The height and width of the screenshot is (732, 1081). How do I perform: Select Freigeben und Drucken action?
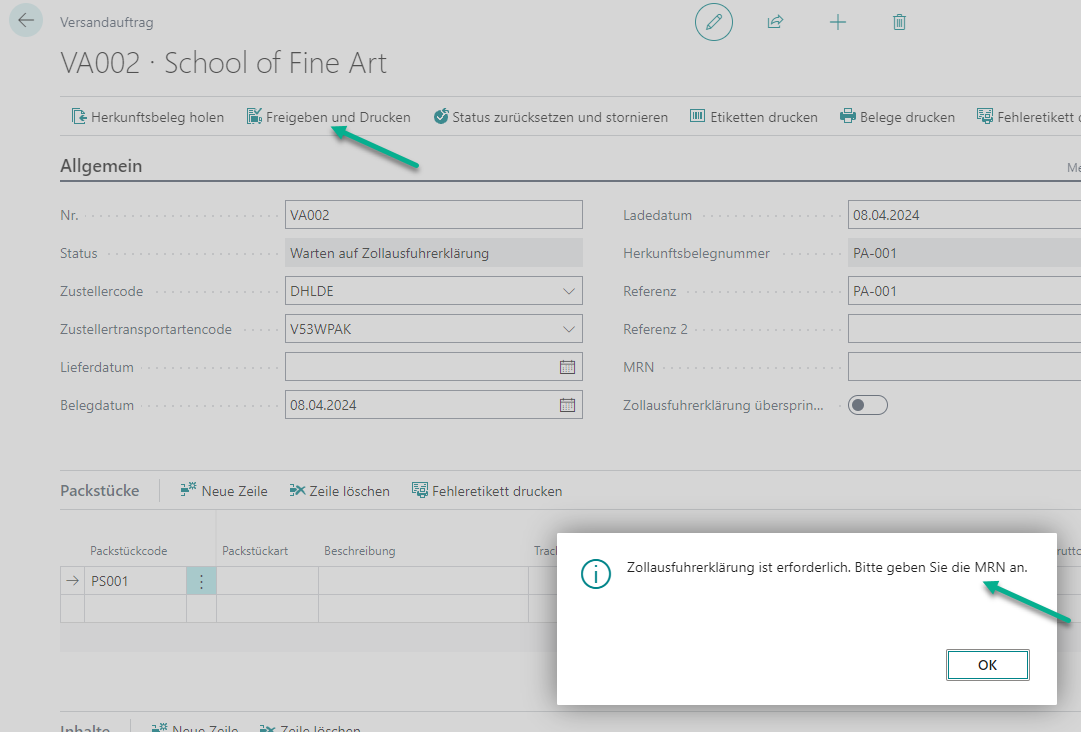pos(328,117)
